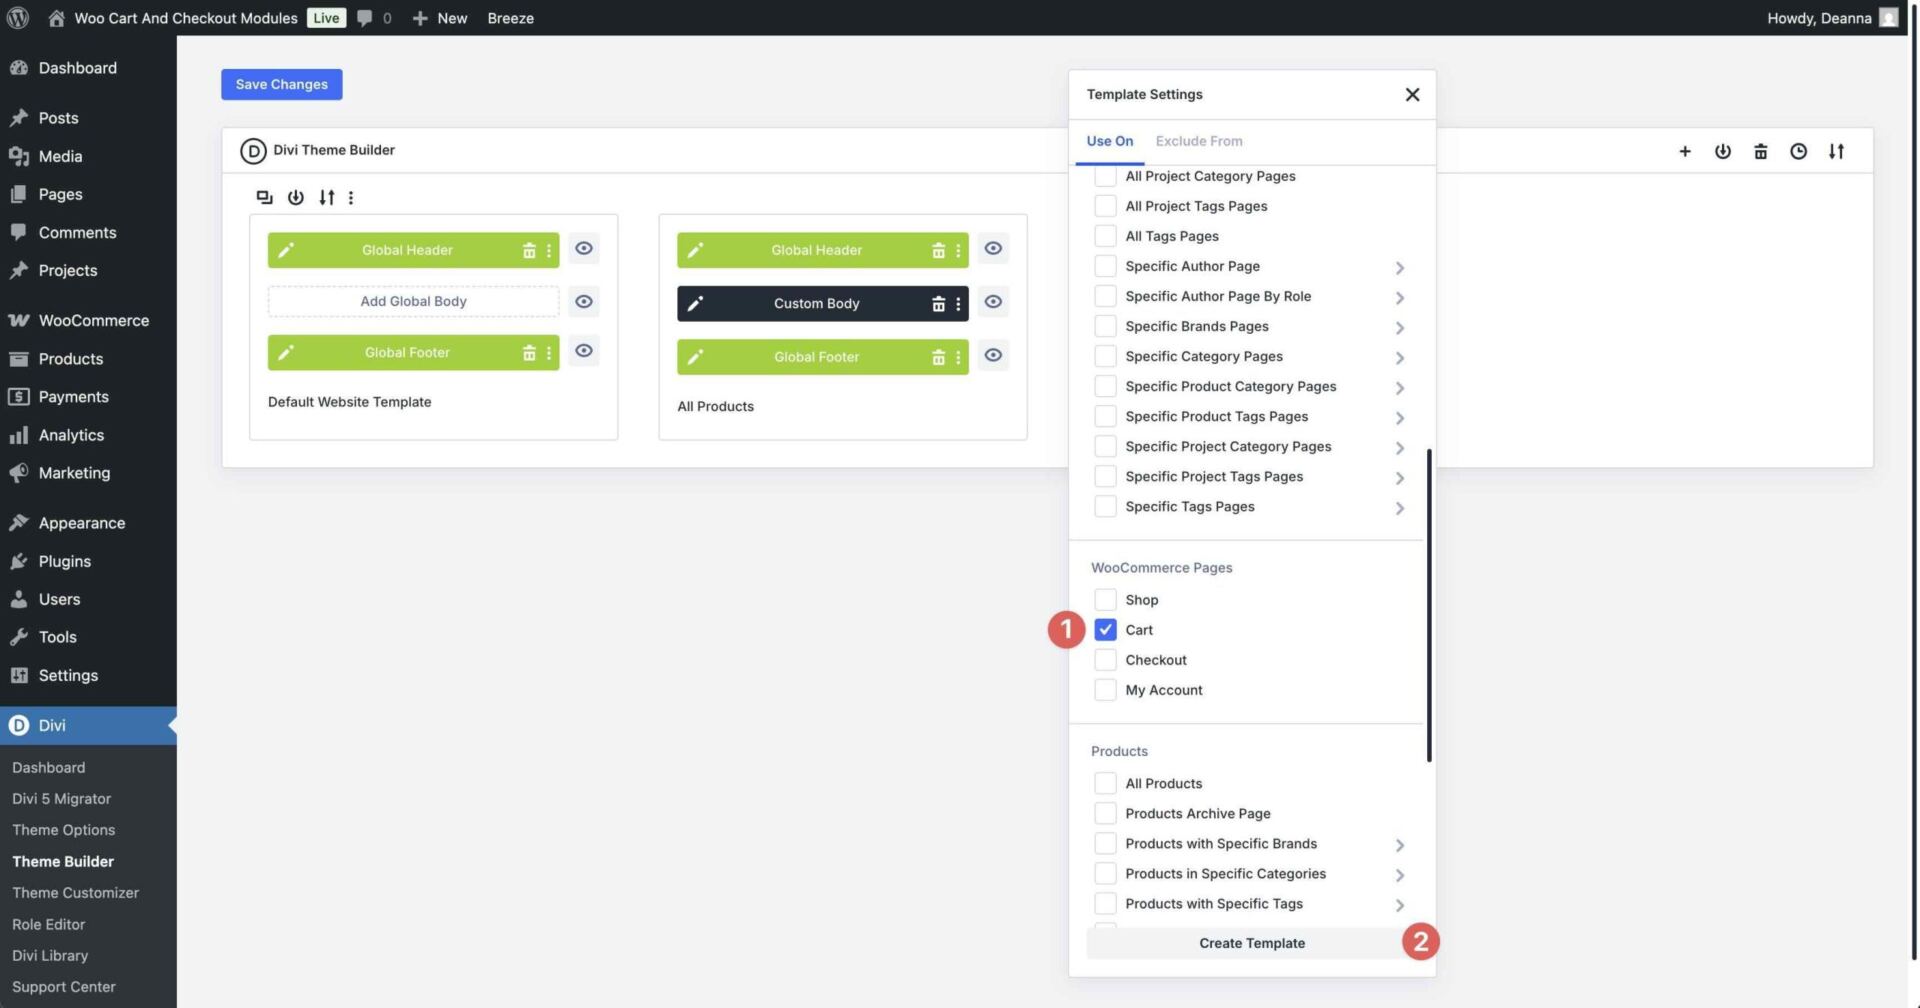Uncheck the Cart checkbox under WooCommerce Pages
Image resolution: width=1920 pixels, height=1008 pixels.
pyautogui.click(x=1105, y=629)
